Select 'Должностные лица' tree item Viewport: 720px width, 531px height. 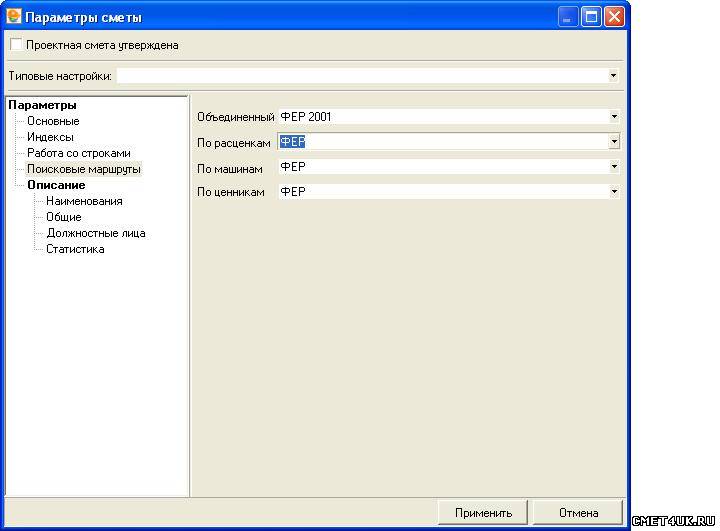[96, 233]
